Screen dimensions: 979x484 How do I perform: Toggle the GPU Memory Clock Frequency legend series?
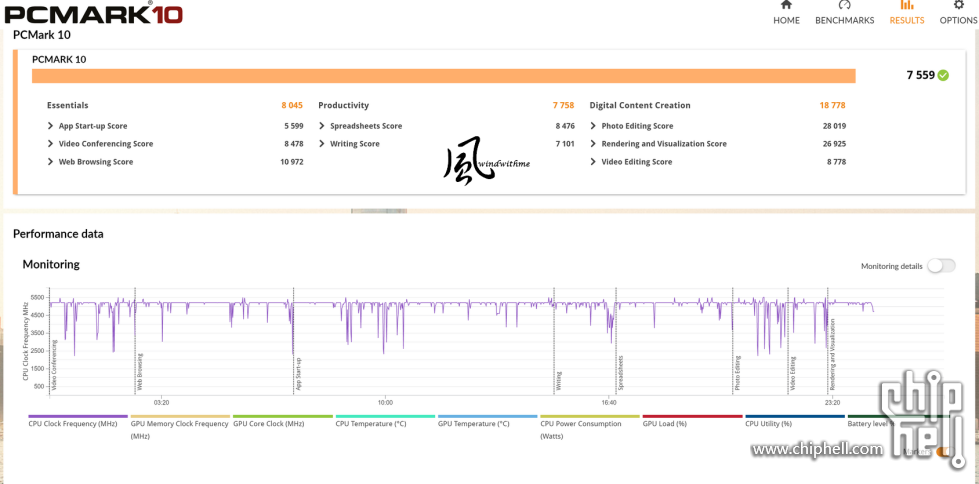[179, 430]
